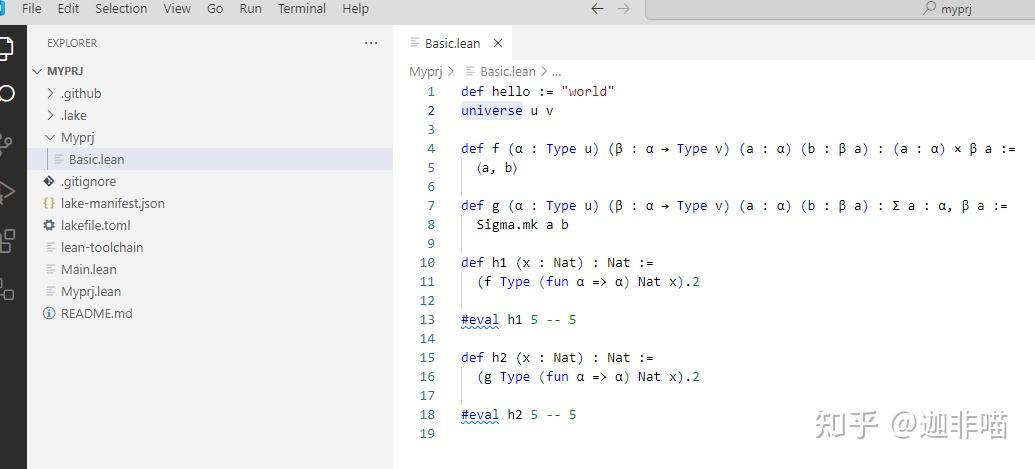Click Basic.lean in the editor breadcrumb
The width and height of the screenshot is (1035, 469).
[x=508, y=71]
